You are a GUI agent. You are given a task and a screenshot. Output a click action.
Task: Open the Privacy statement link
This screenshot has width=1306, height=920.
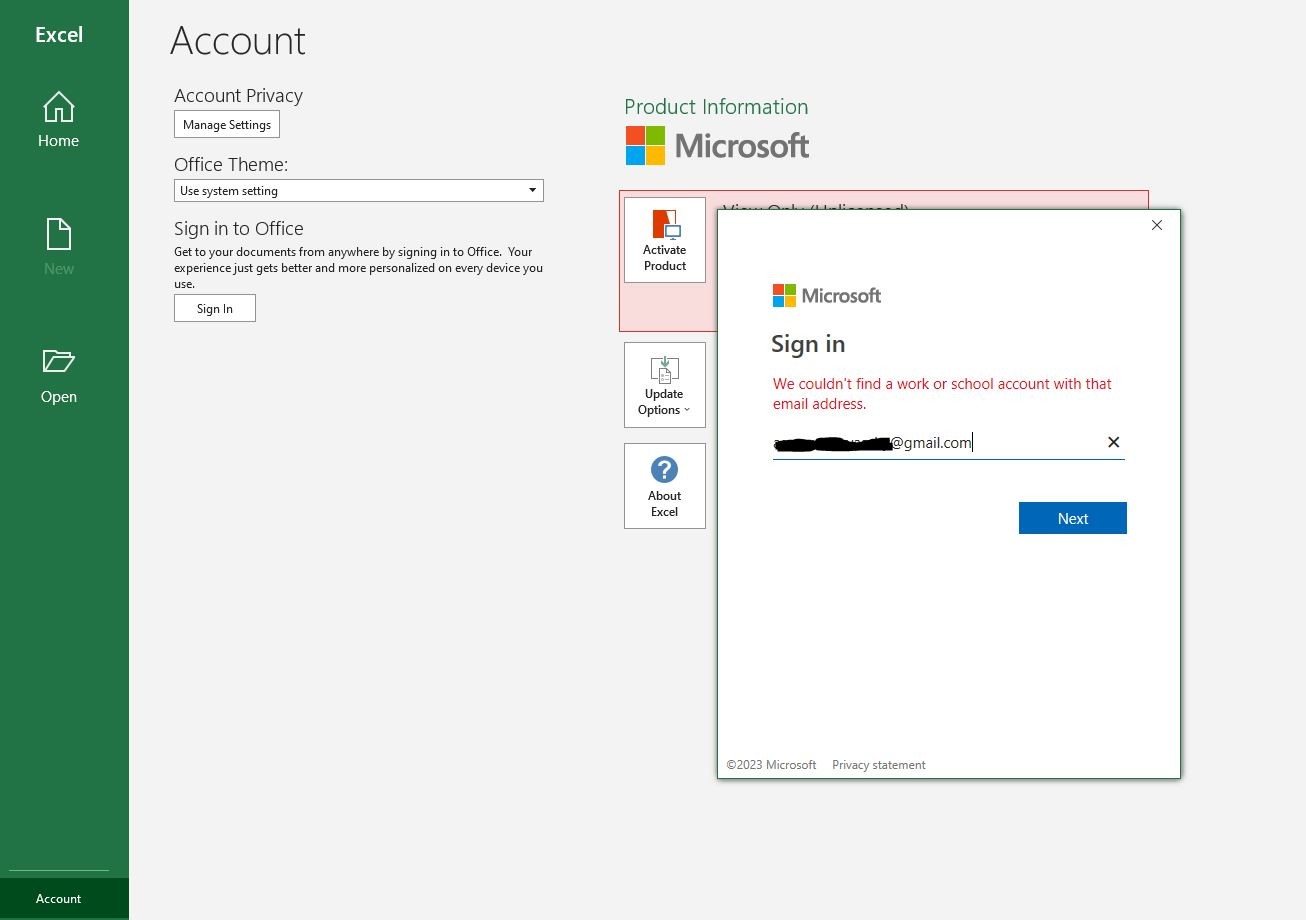(x=878, y=765)
